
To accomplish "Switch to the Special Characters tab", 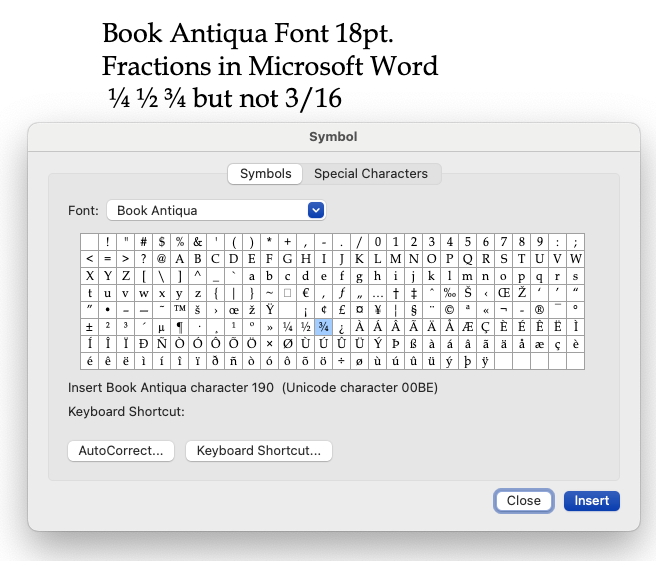I will [x=371, y=174].
